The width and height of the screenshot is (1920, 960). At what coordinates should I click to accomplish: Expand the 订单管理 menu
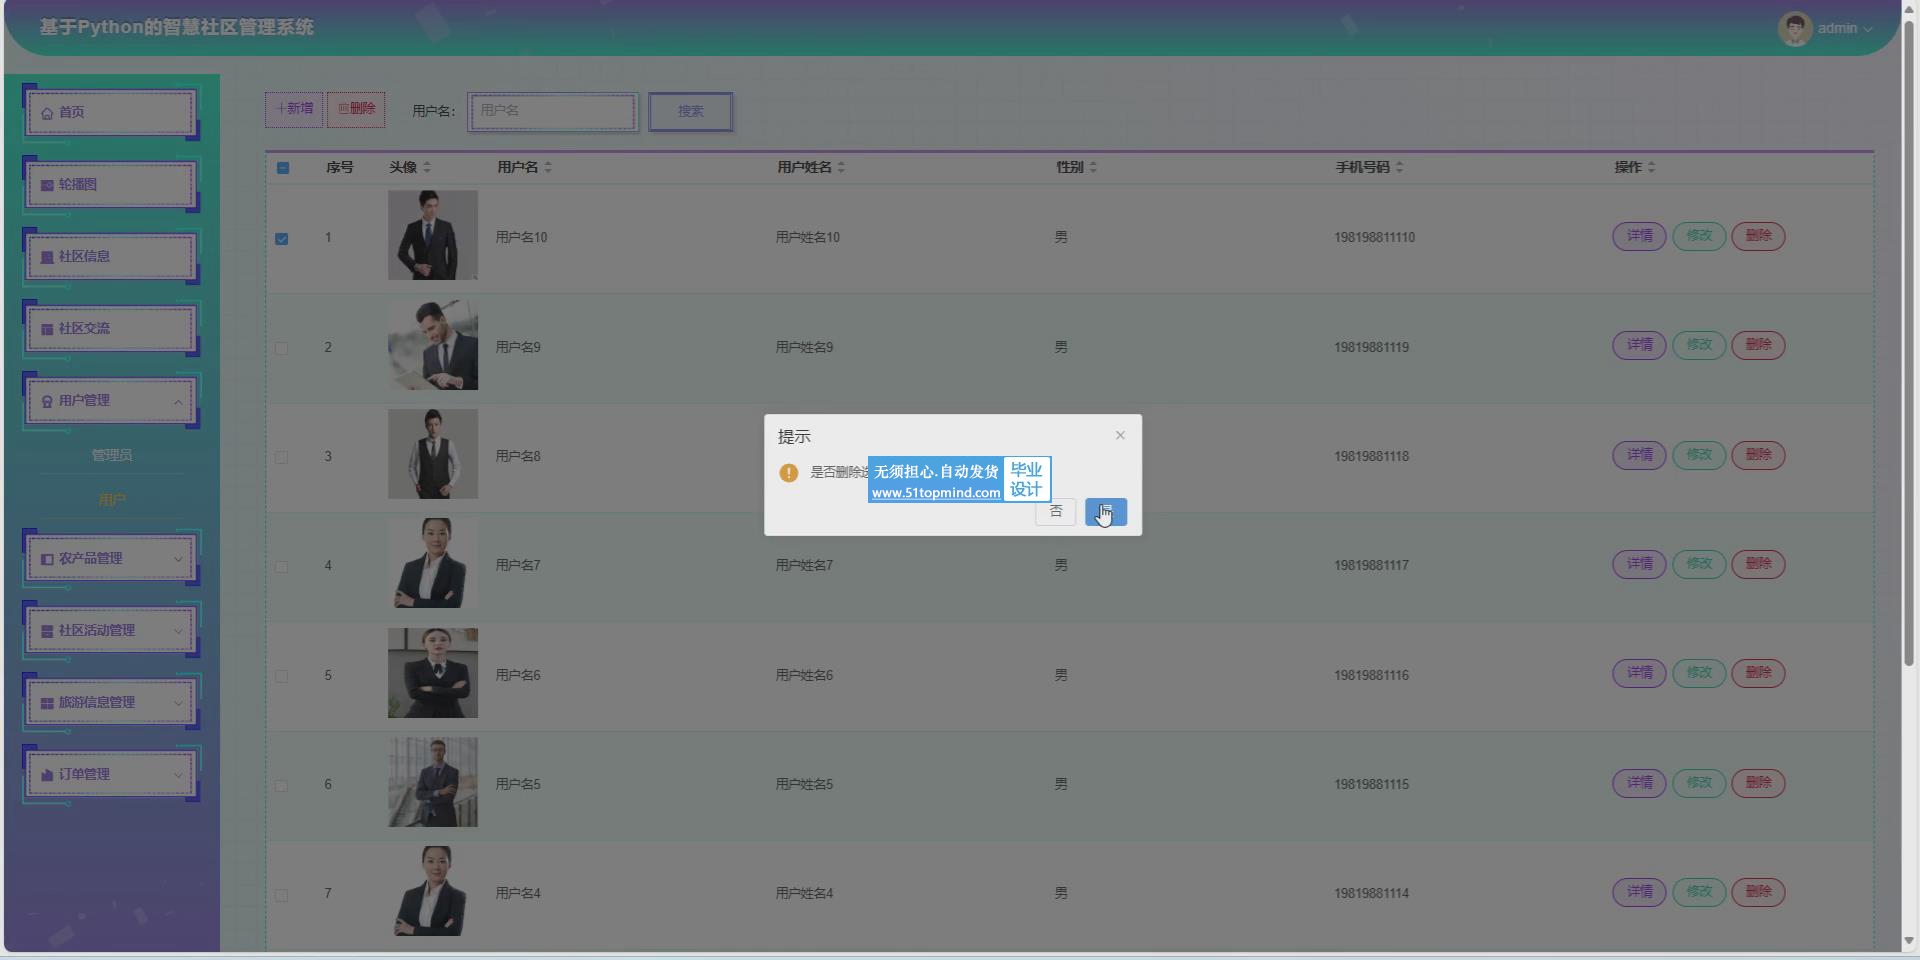(x=178, y=775)
